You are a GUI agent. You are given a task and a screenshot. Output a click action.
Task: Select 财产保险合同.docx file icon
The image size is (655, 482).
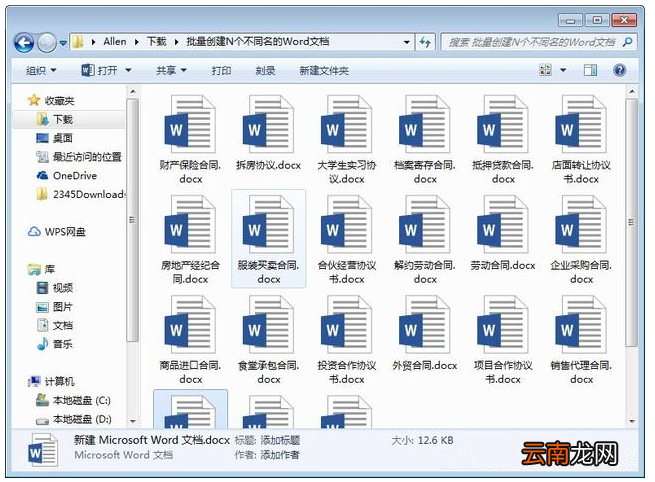pyautogui.click(x=190, y=124)
